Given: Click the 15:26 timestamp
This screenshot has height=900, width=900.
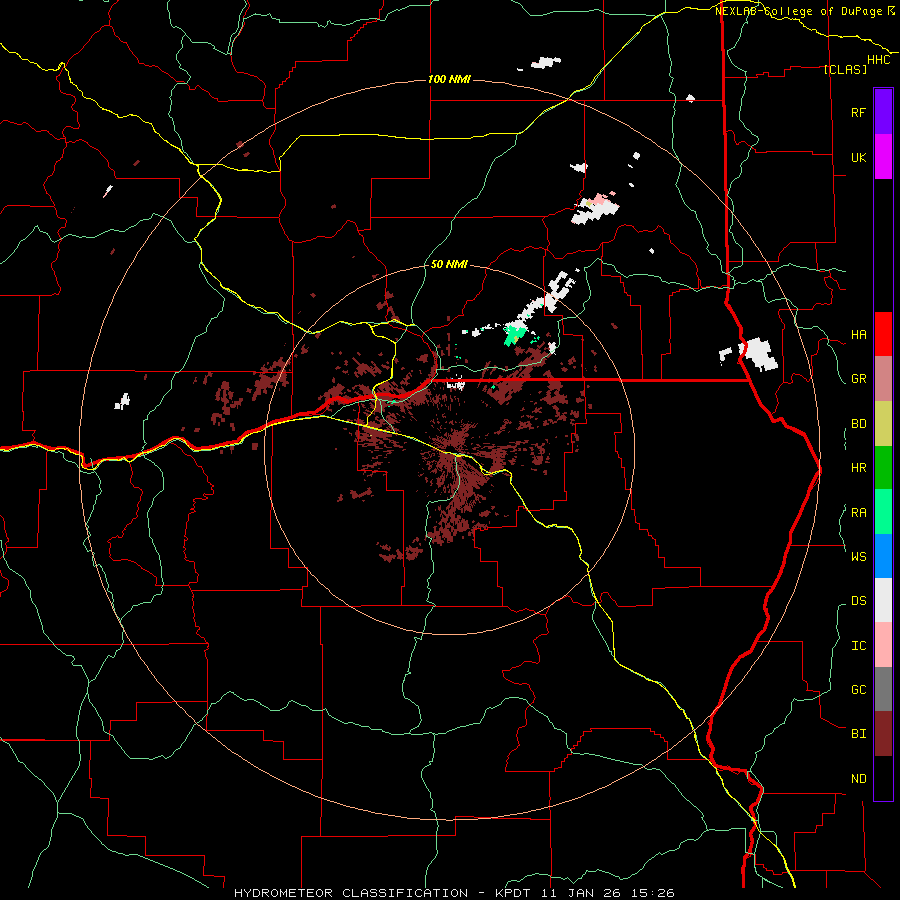Looking at the screenshot, I should click(651, 893).
